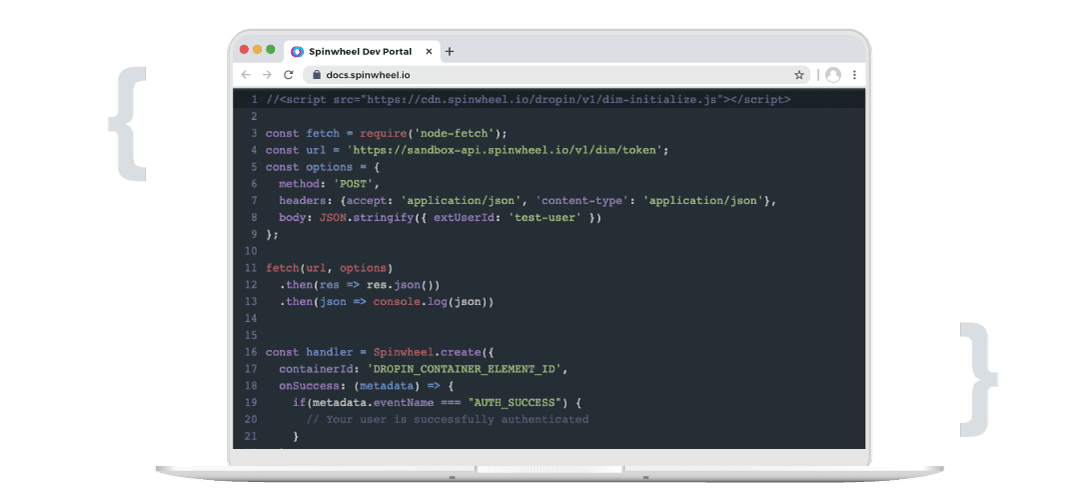Go forward with the browser forward arrow
This screenshot has width=1080, height=504.
pyautogui.click(x=267, y=75)
